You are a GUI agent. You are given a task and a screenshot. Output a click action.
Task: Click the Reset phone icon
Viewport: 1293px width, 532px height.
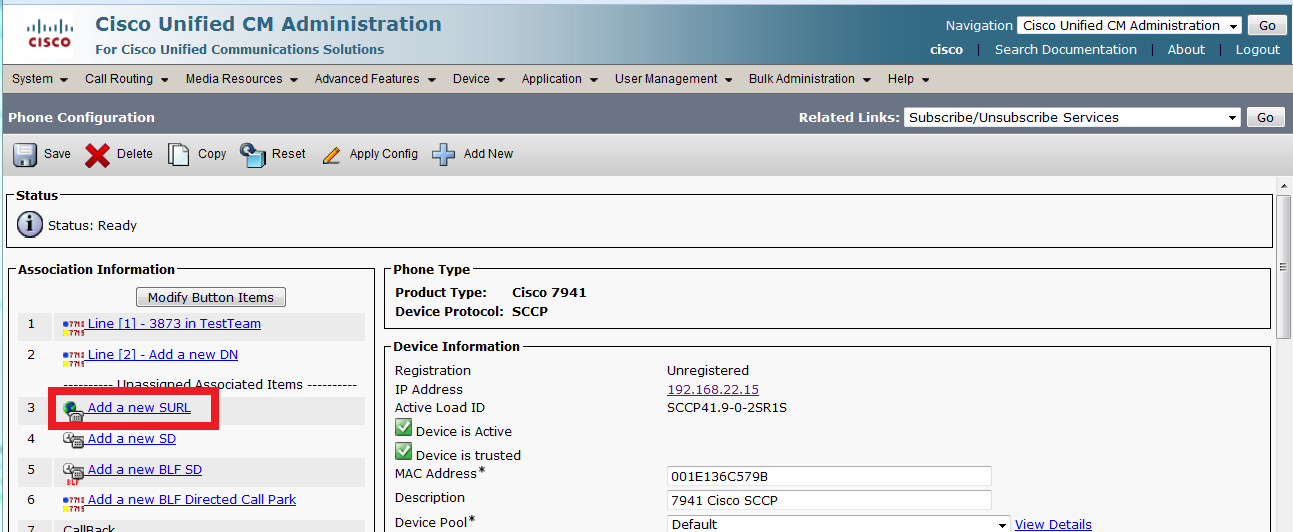[253, 154]
